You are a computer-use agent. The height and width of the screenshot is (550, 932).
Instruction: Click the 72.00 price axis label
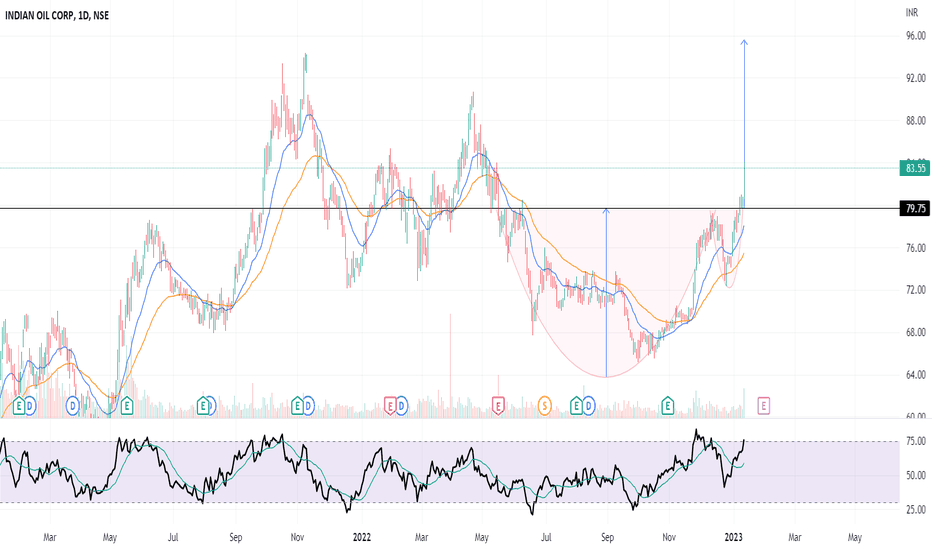(x=915, y=290)
